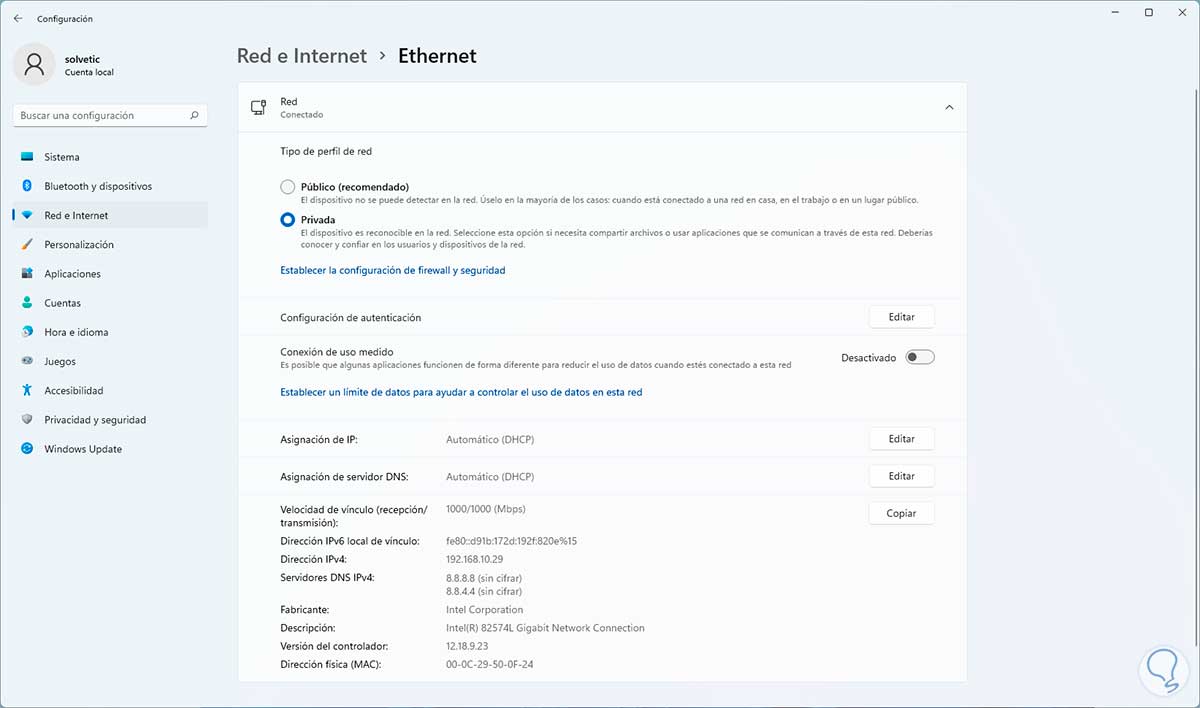This screenshot has width=1200, height=708.
Task: Open Cuentas settings in sidebar
Action: tap(62, 303)
